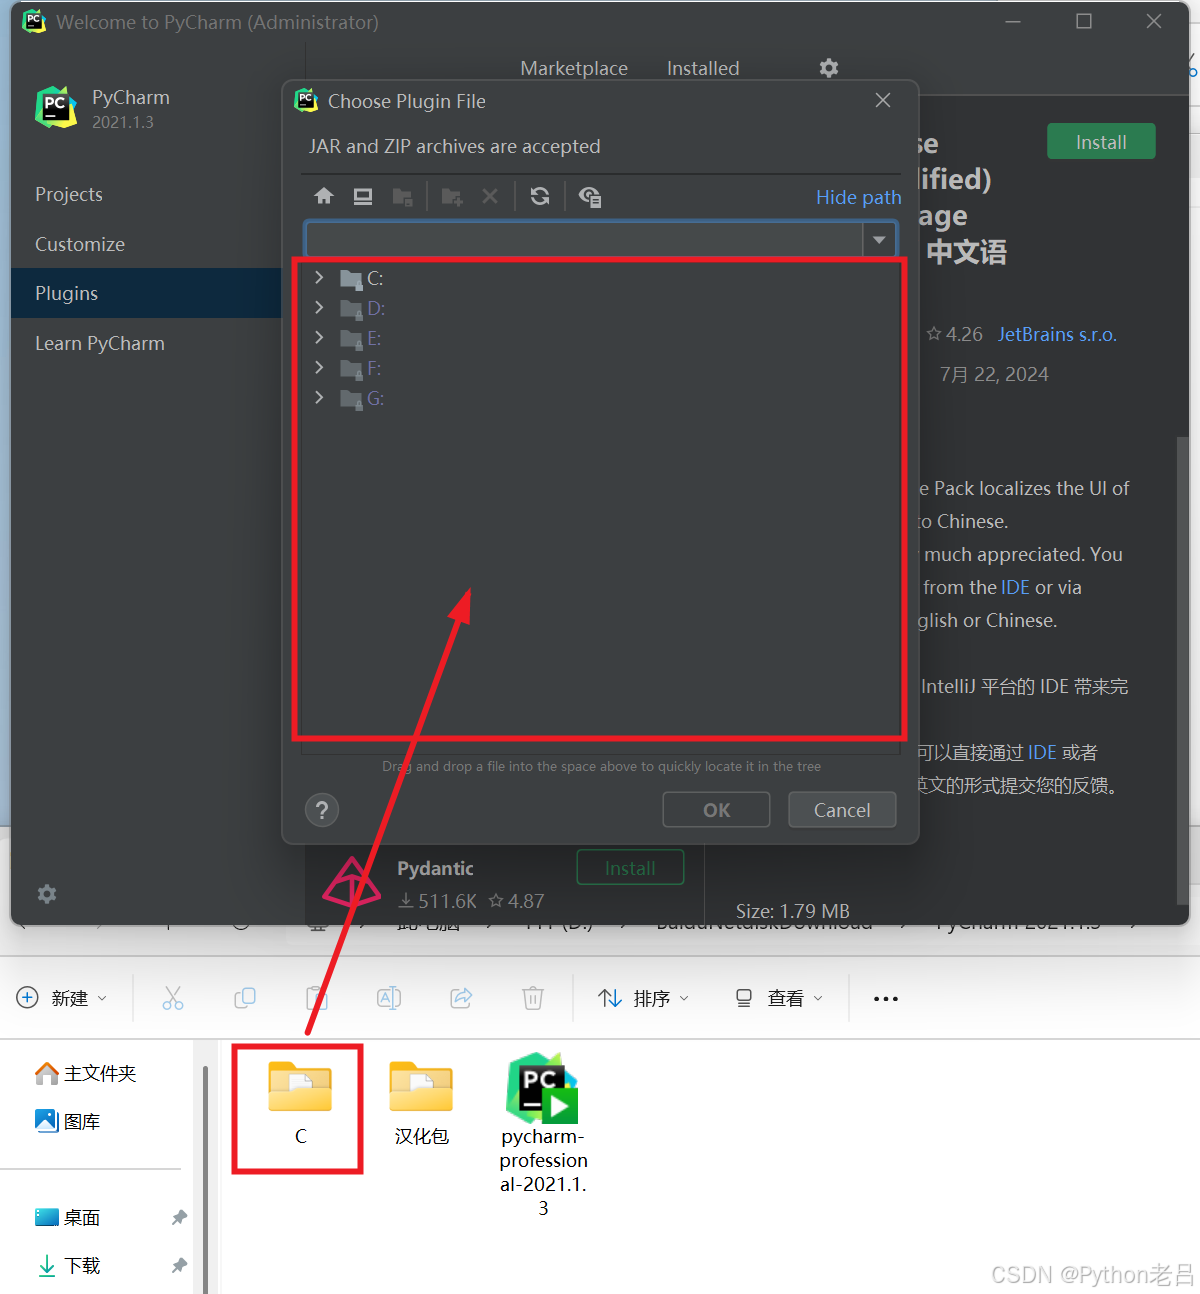Click the plugin description scrollbar
The height and width of the screenshot is (1294, 1200).
pyautogui.click(x=1183, y=670)
